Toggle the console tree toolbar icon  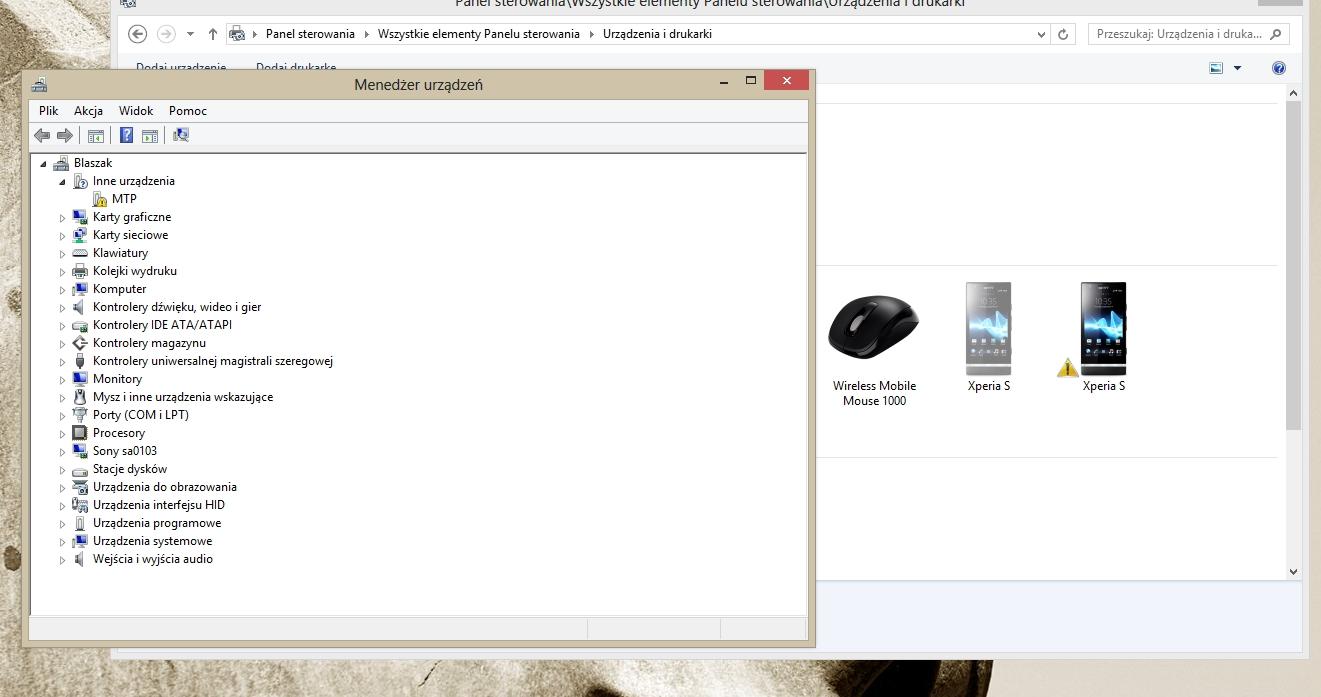click(x=96, y=136)
